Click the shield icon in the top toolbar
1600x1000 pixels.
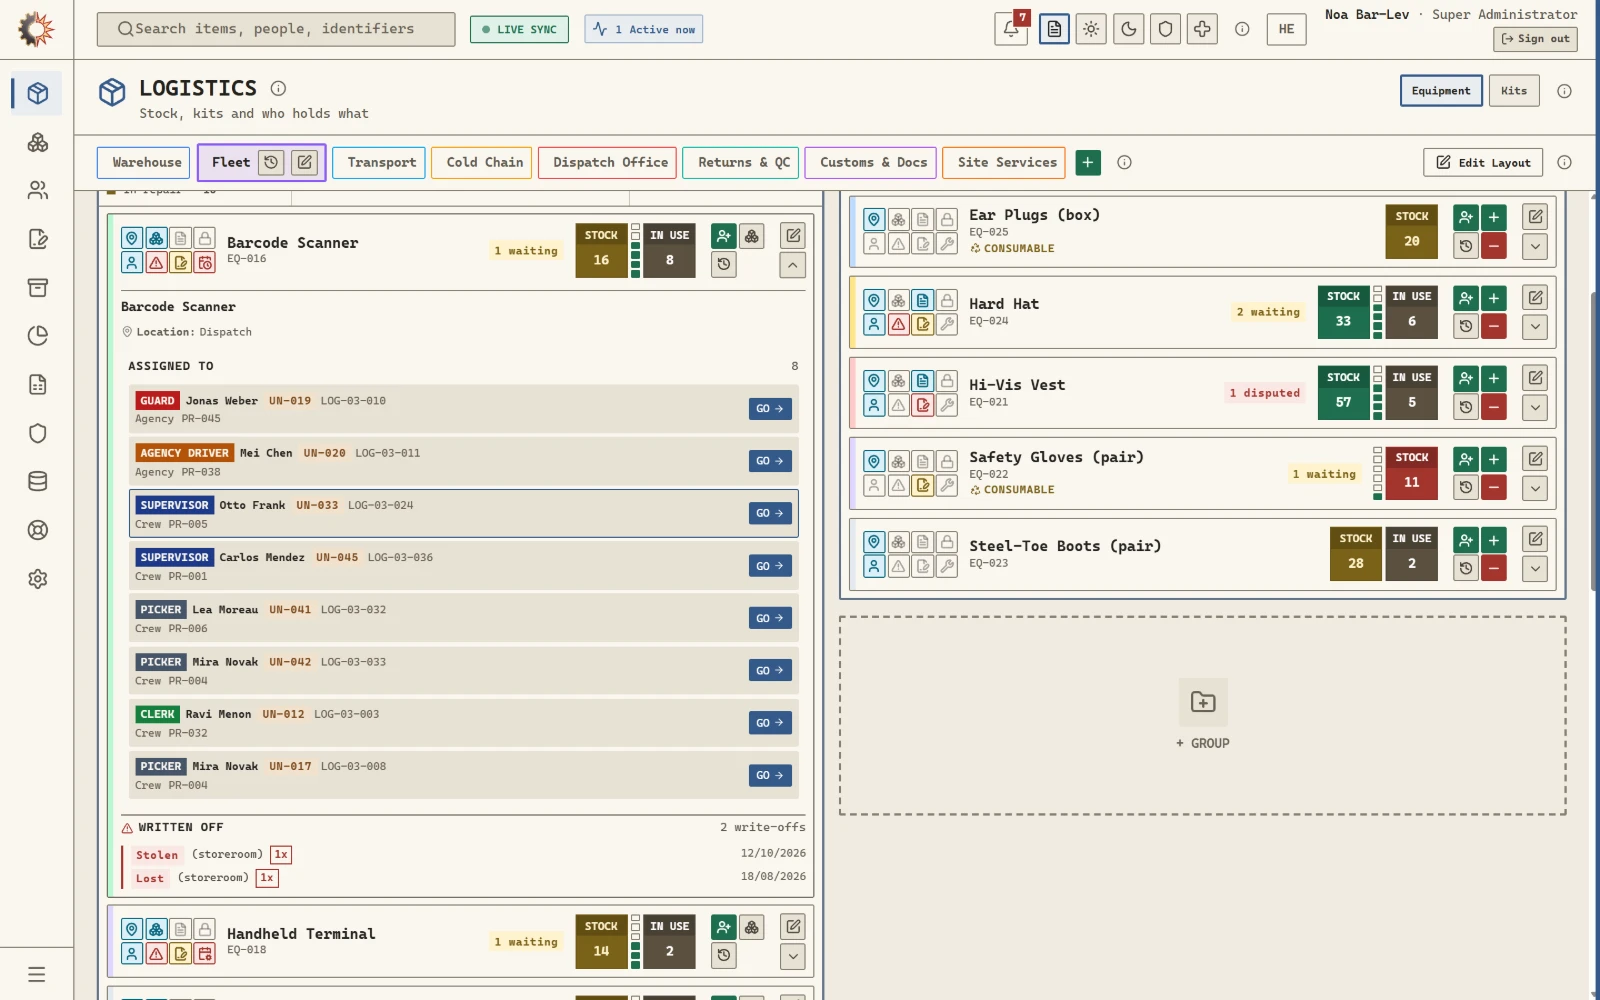1165,29
